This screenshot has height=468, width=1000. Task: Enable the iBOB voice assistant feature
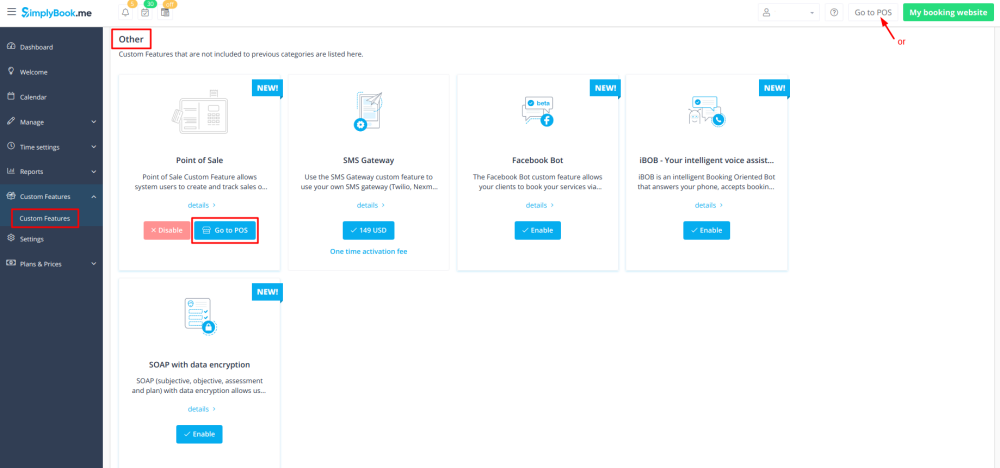pyautogui.click(x=706, y=230)
